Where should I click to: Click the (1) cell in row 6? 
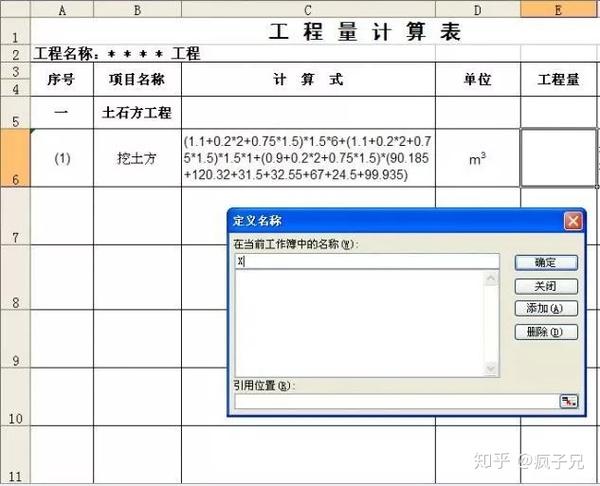62,158
